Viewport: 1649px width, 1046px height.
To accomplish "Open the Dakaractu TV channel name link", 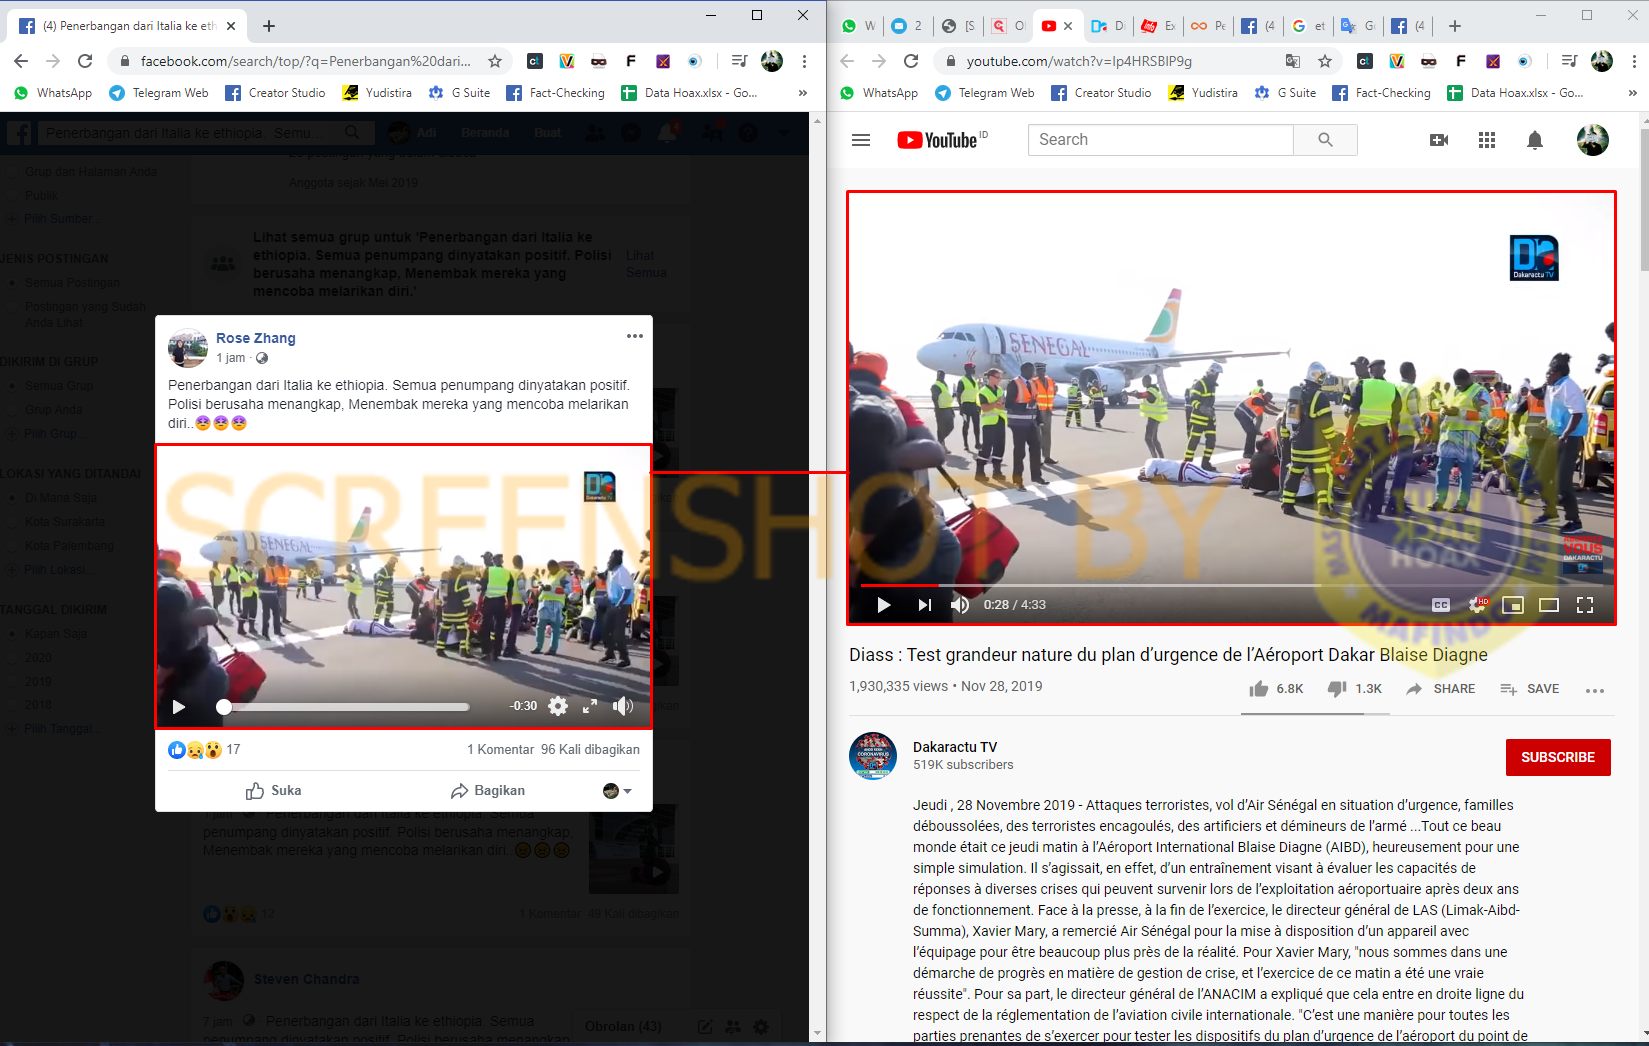I will [955, 747].
